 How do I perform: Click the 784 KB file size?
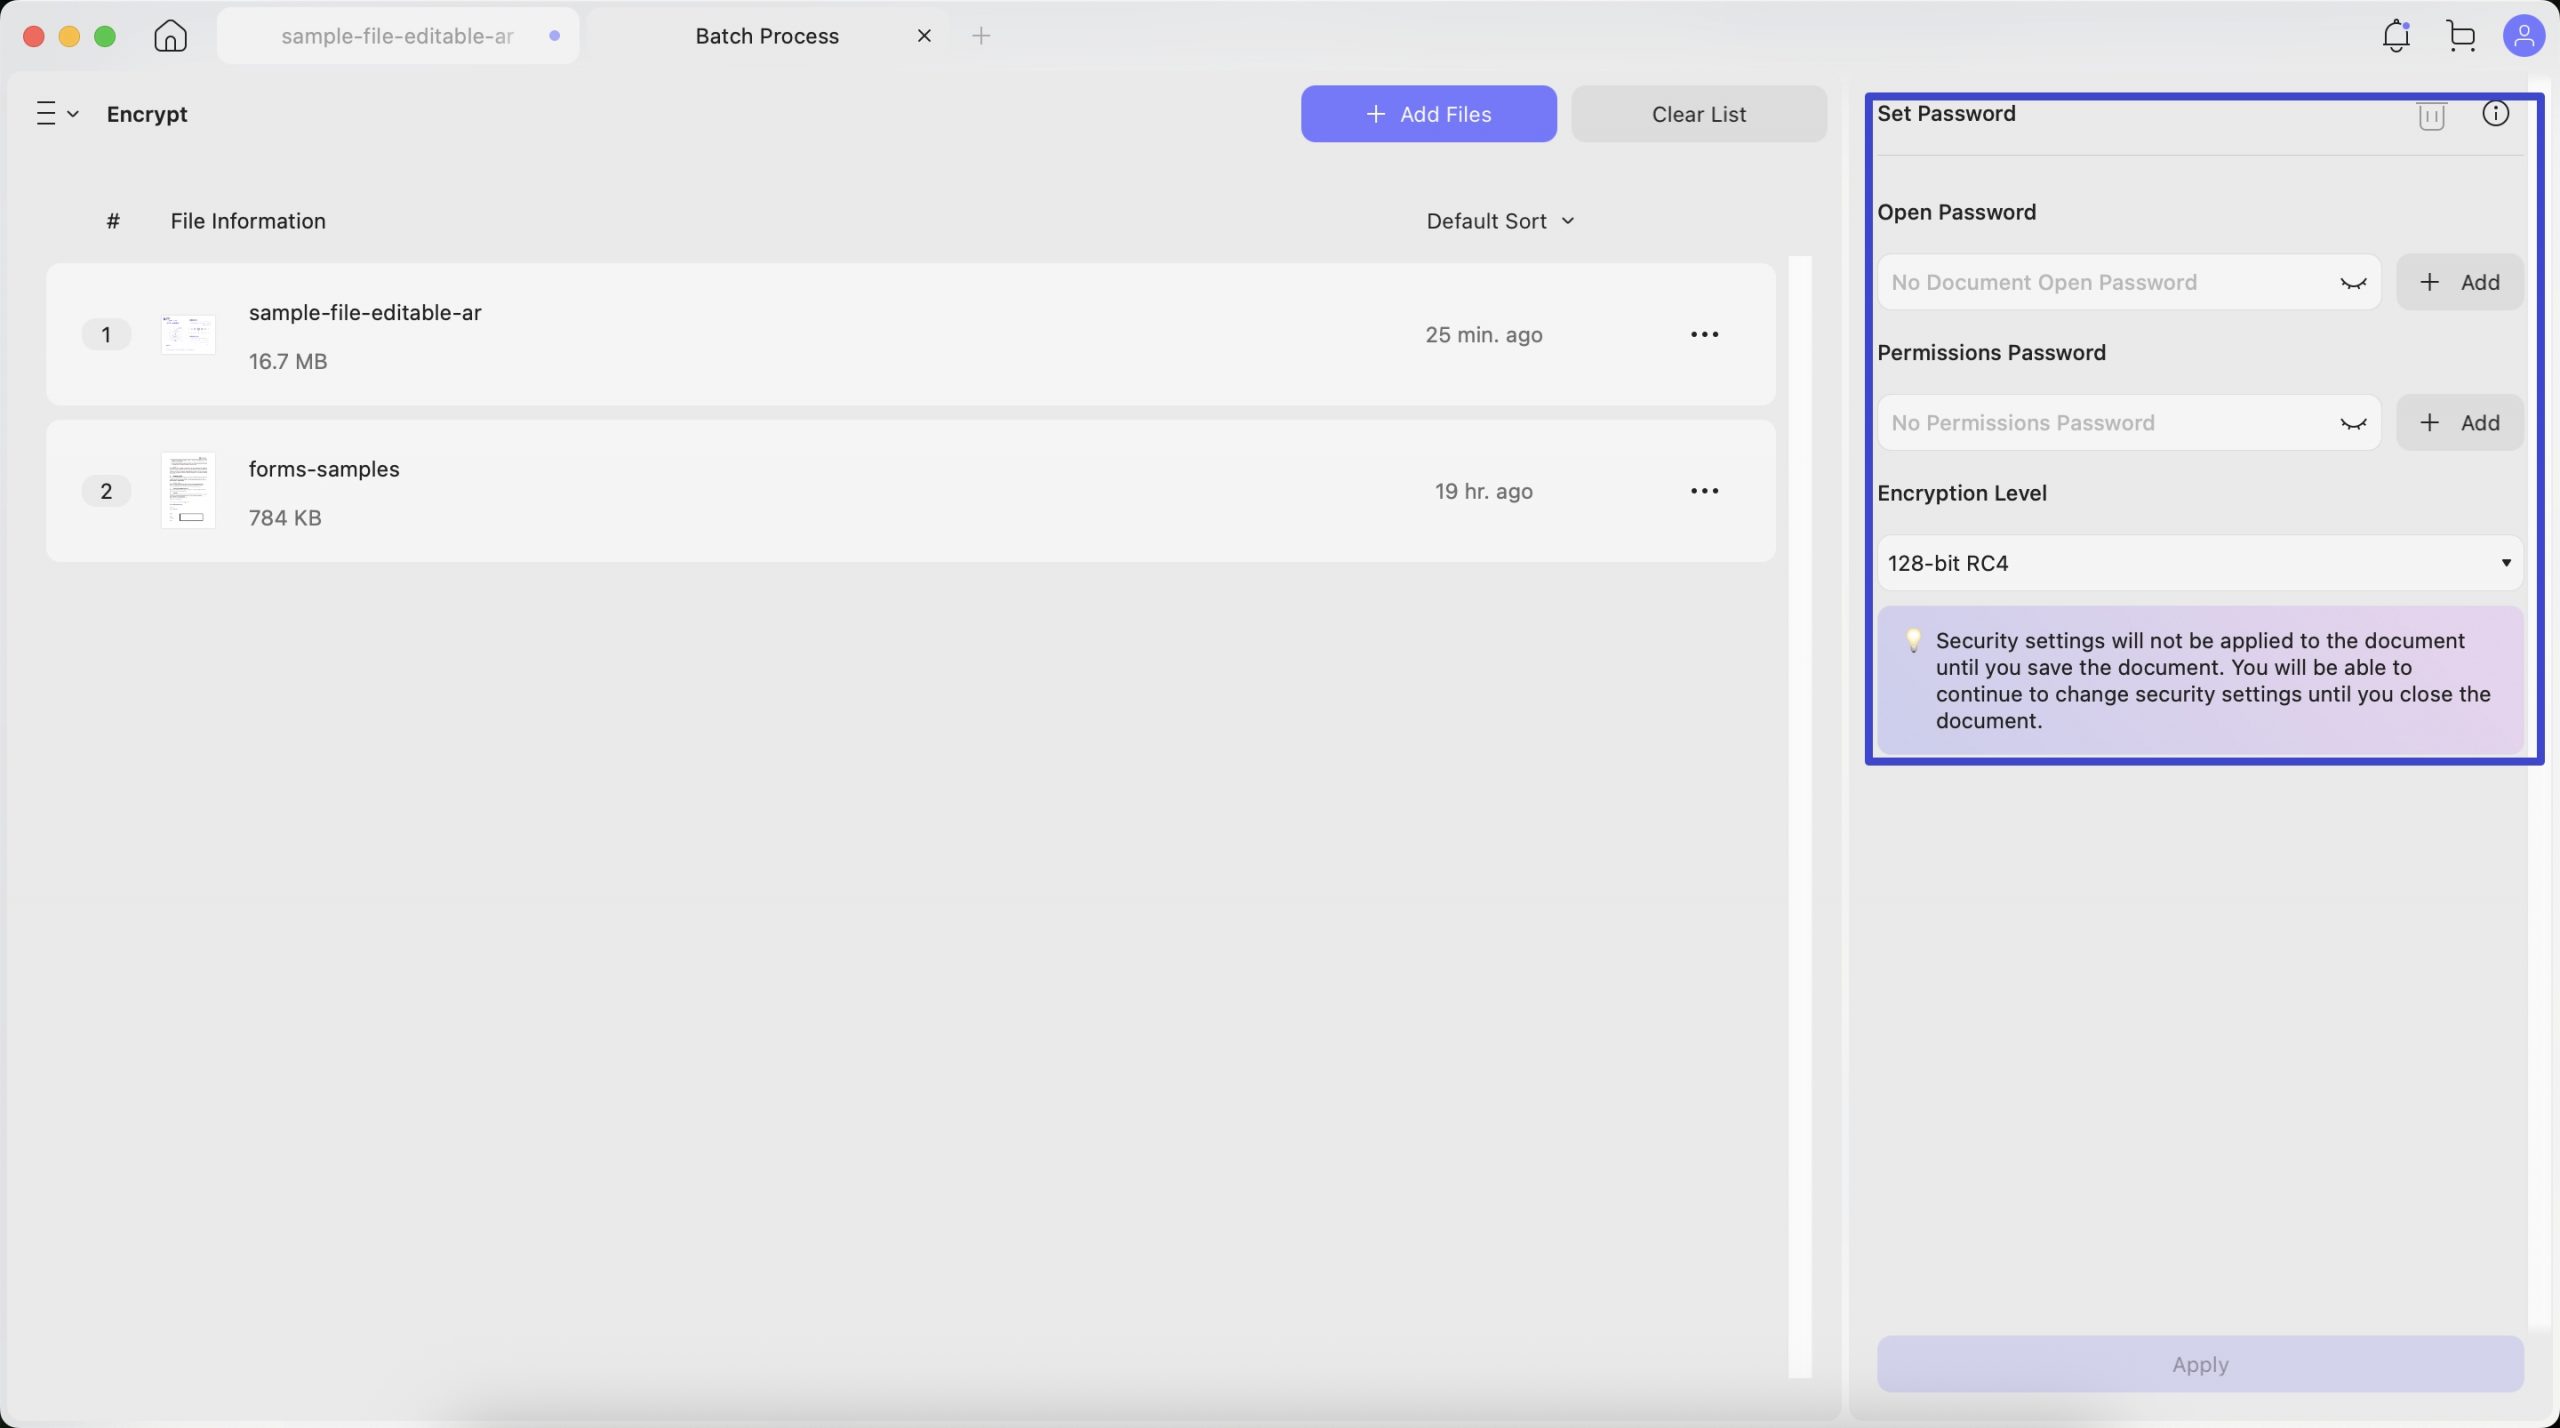click(285, 518)
